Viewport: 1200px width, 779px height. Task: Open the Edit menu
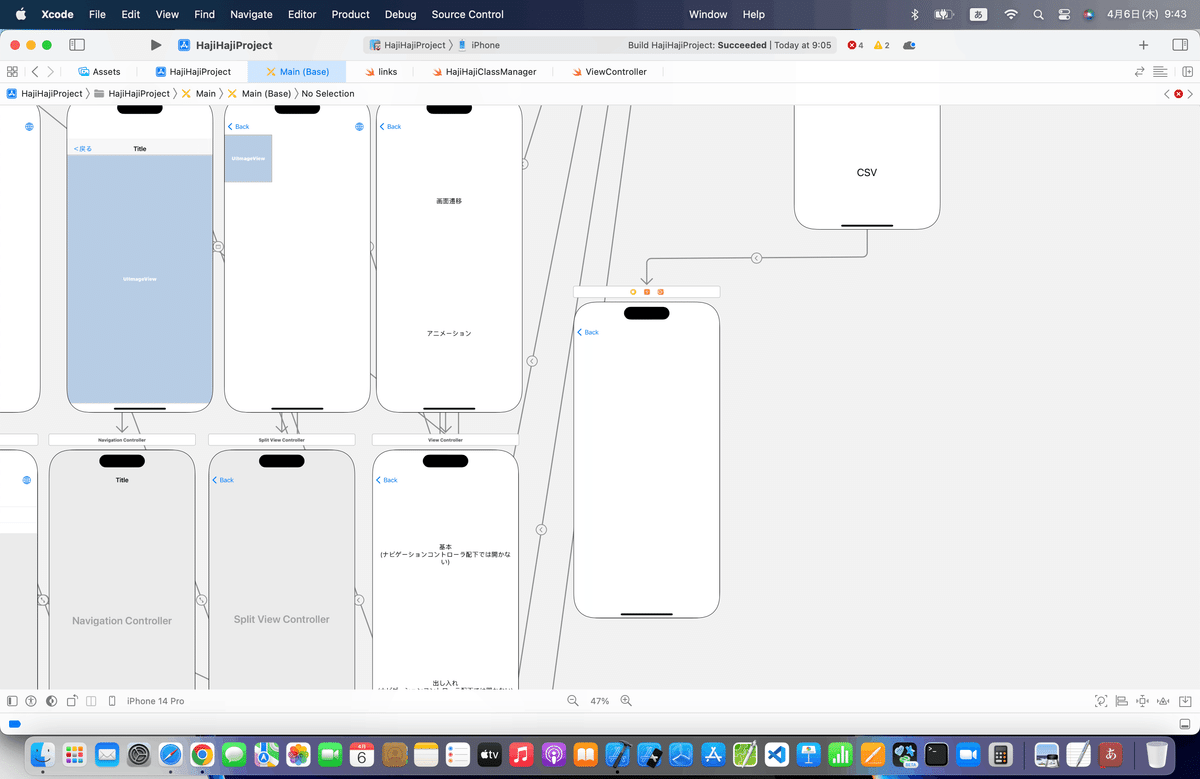(x=131, y=14)
